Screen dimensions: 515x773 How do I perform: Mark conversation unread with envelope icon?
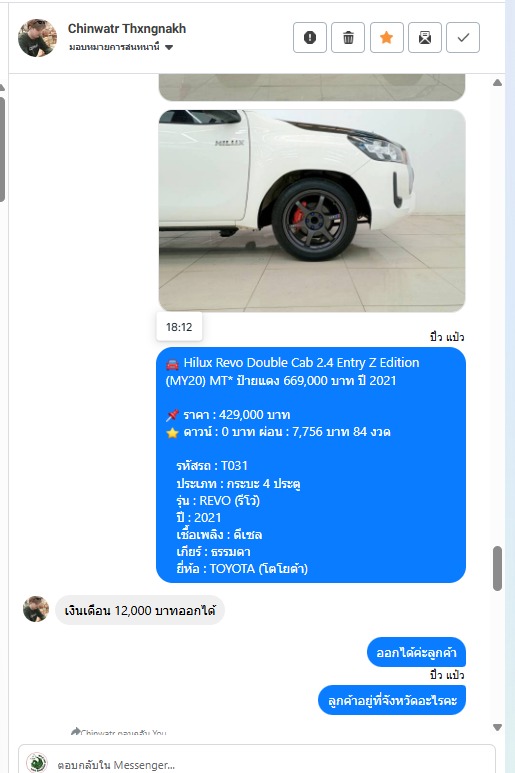click(x=425, y=37)
